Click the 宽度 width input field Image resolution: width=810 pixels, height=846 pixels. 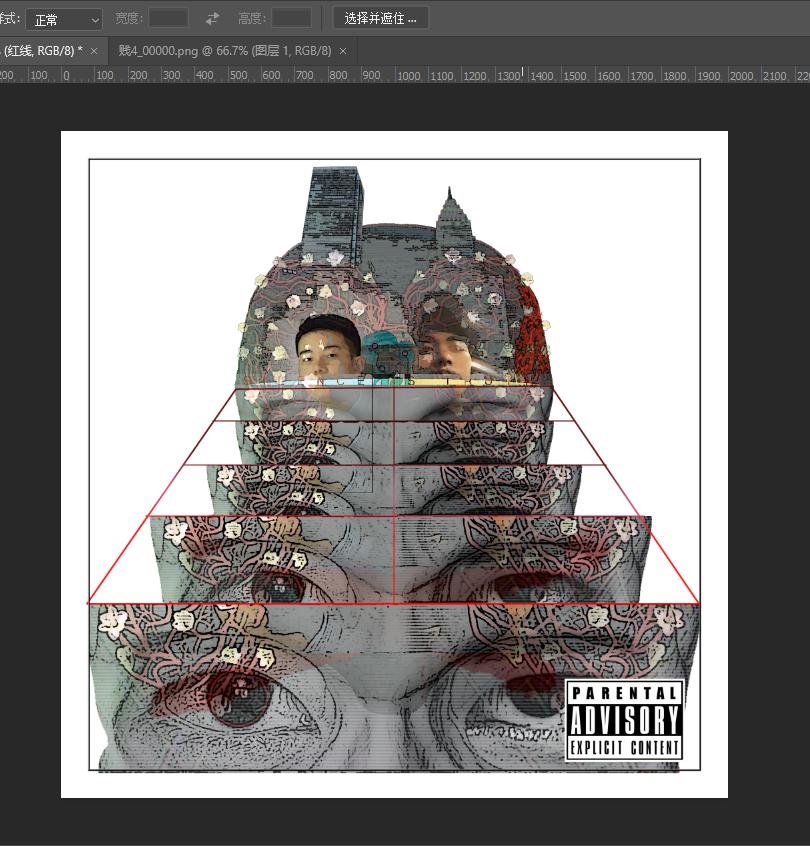168,18
